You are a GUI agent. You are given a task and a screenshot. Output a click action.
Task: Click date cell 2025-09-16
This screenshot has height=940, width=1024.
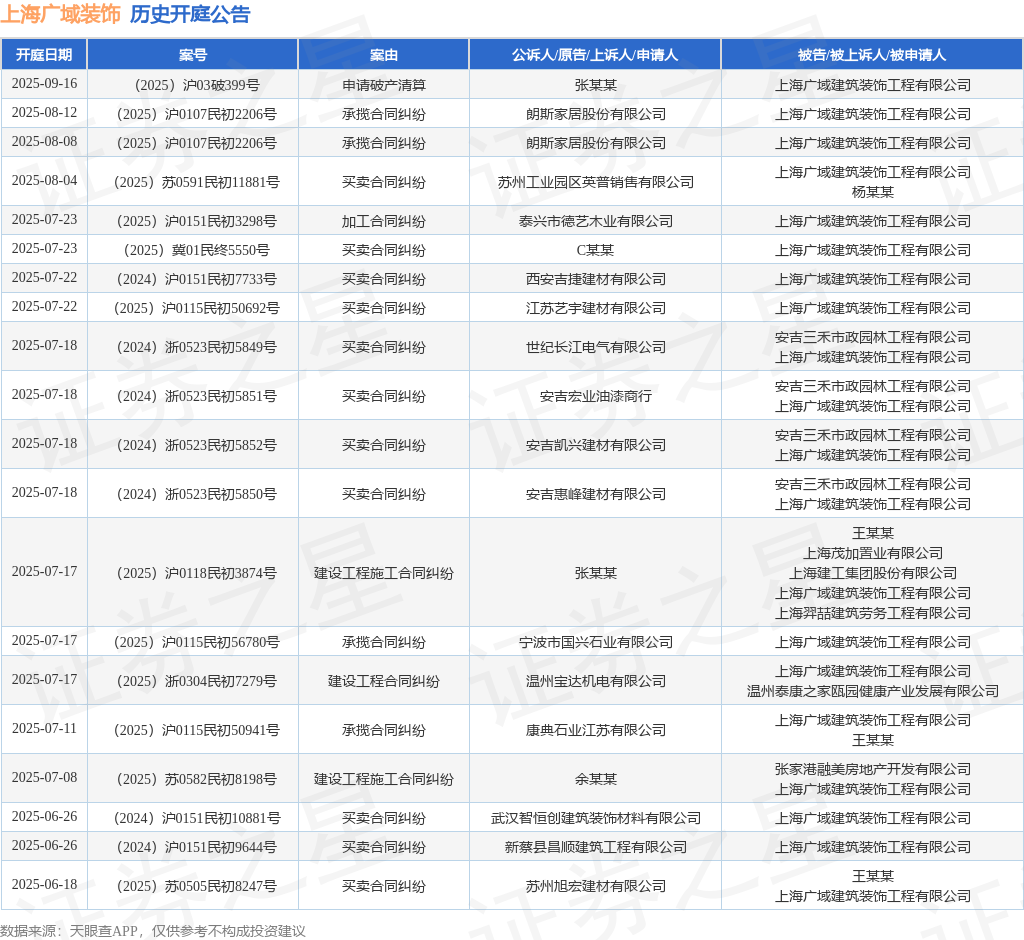point(44,84)
